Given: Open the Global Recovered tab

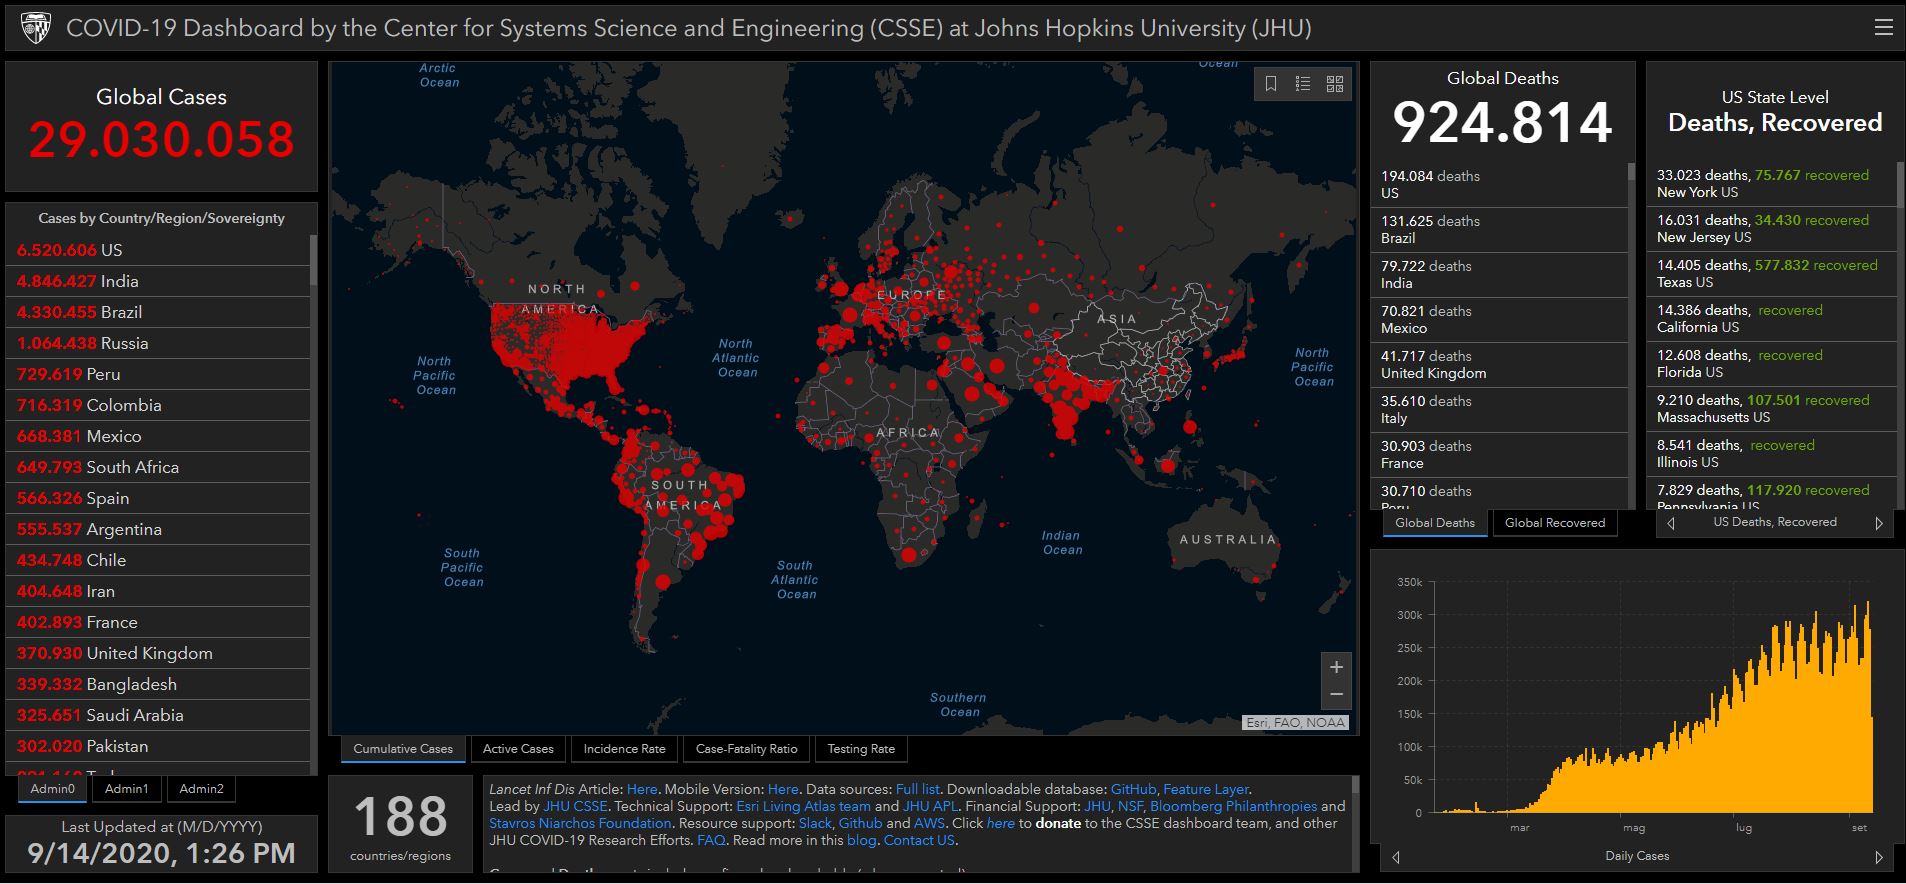Looking at the screenshot, I should point(1554,523).
